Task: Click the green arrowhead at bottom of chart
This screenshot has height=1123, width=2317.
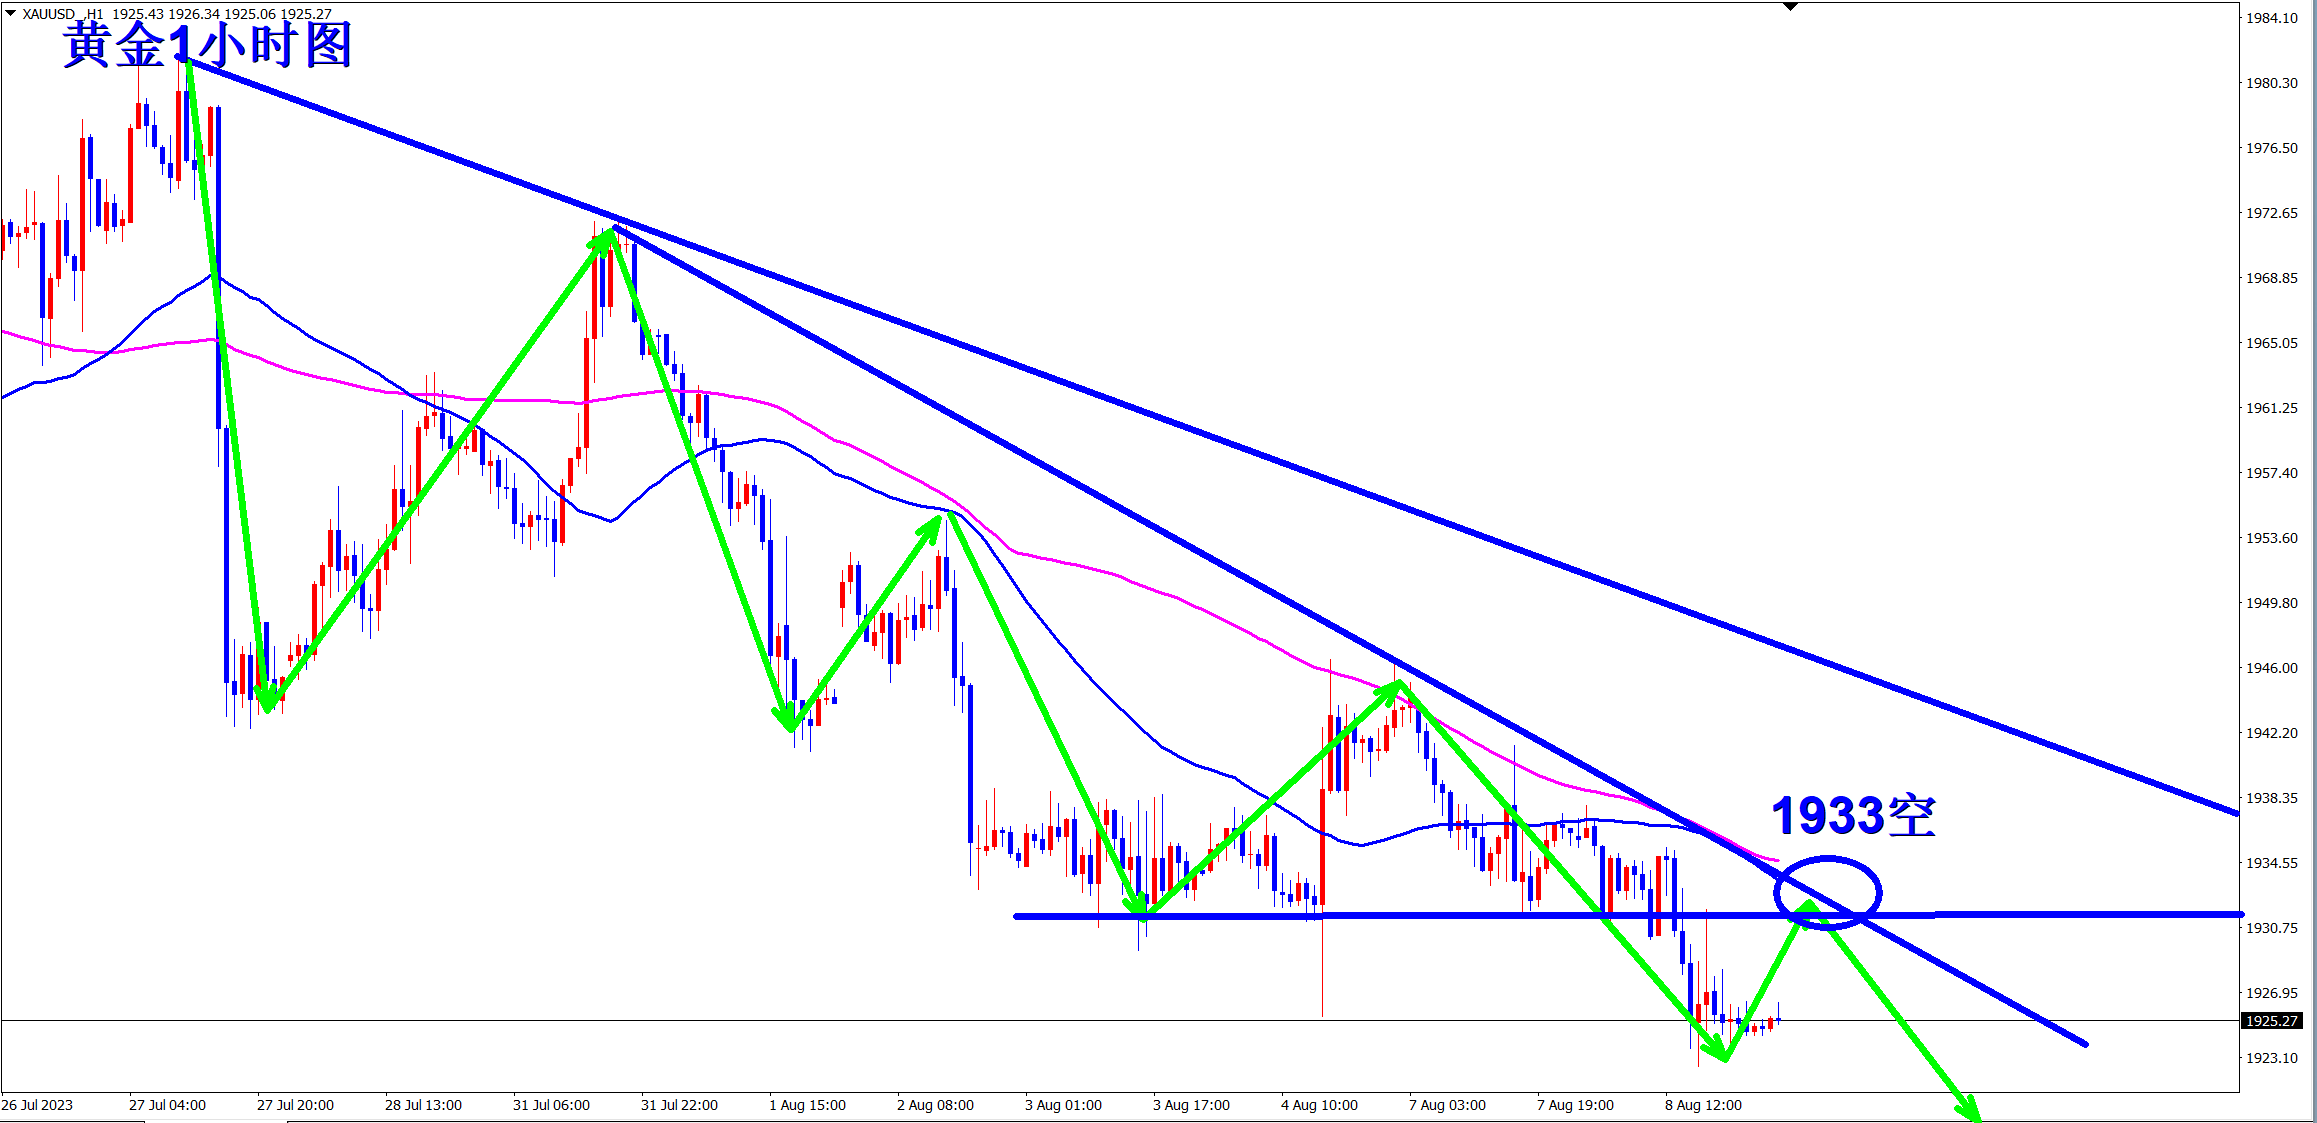Action: [1970, 1110]
